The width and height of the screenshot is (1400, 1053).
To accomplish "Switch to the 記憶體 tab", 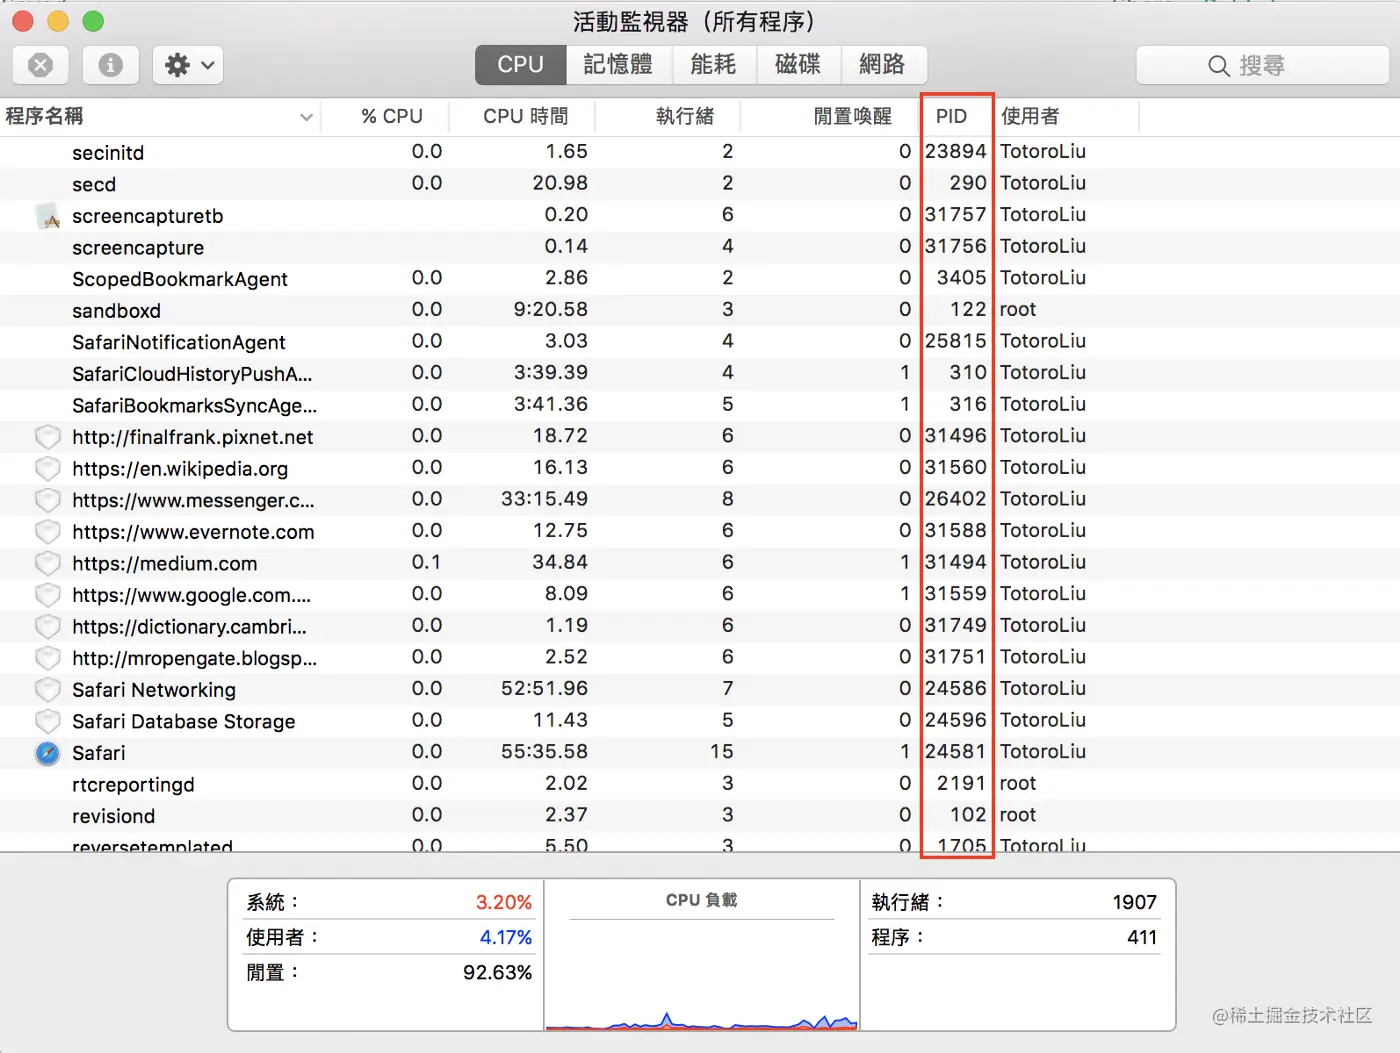I will pyautogui.click(x=619, y=65).
